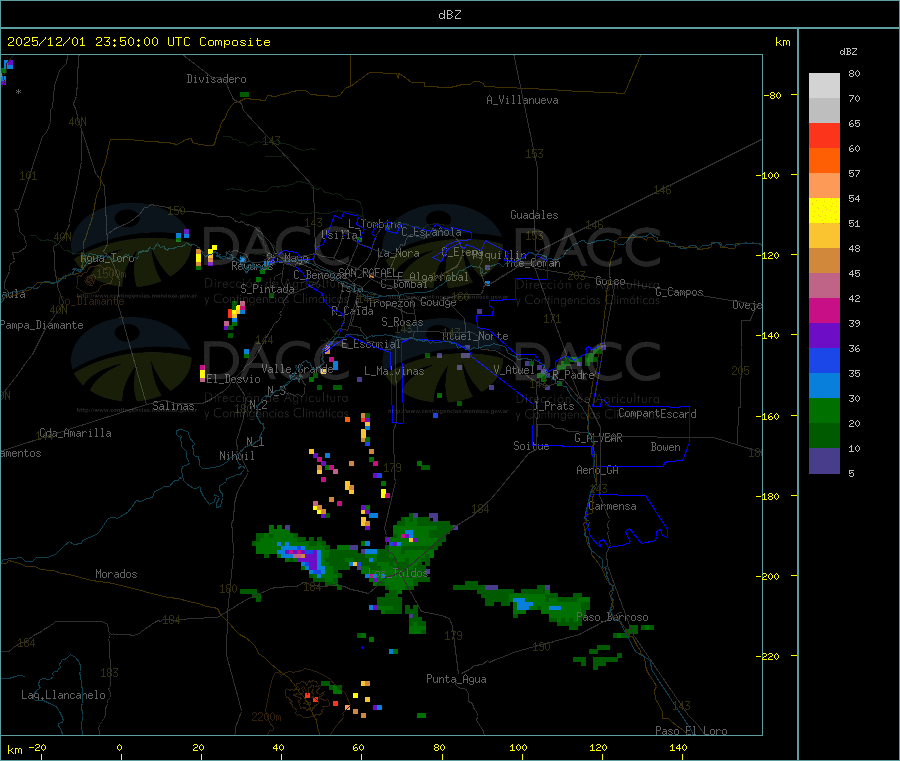The height and width of the screenshot is (761, 900).
Task: Click the Nihuil map label
Action: pyautogui.click(x=236, y=456)
